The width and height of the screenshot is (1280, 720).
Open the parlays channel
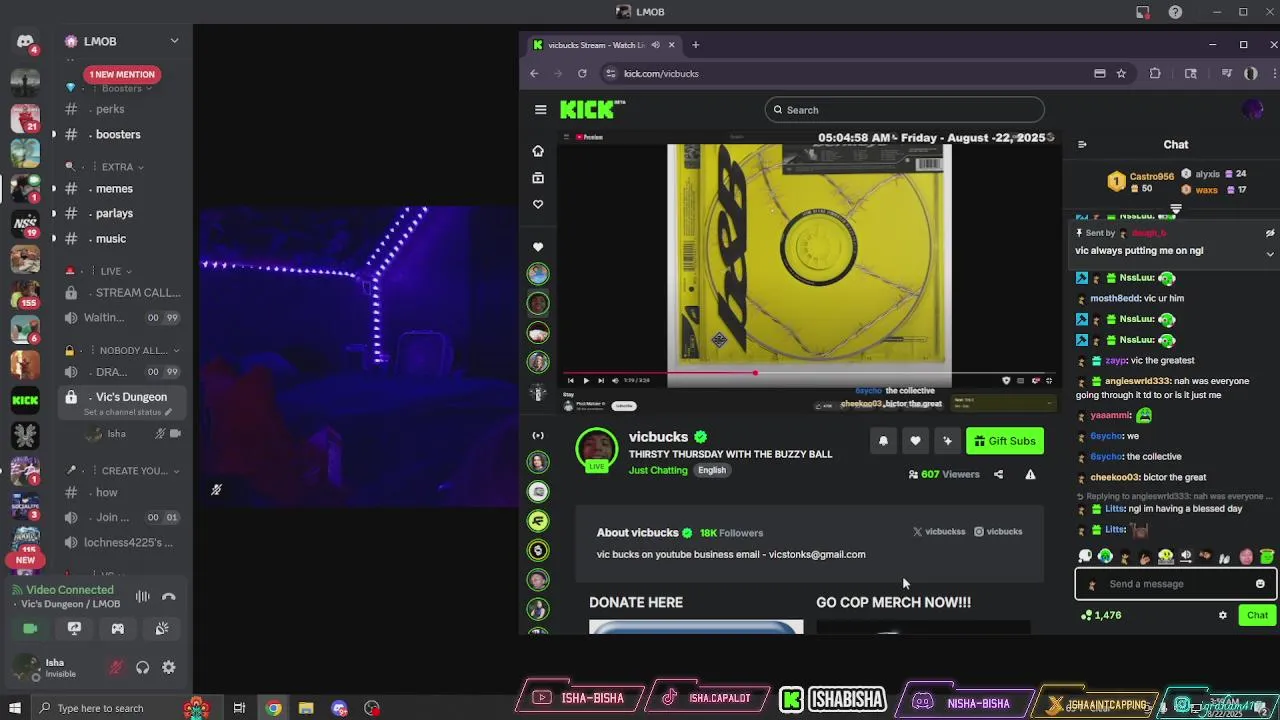click(114, 213)
